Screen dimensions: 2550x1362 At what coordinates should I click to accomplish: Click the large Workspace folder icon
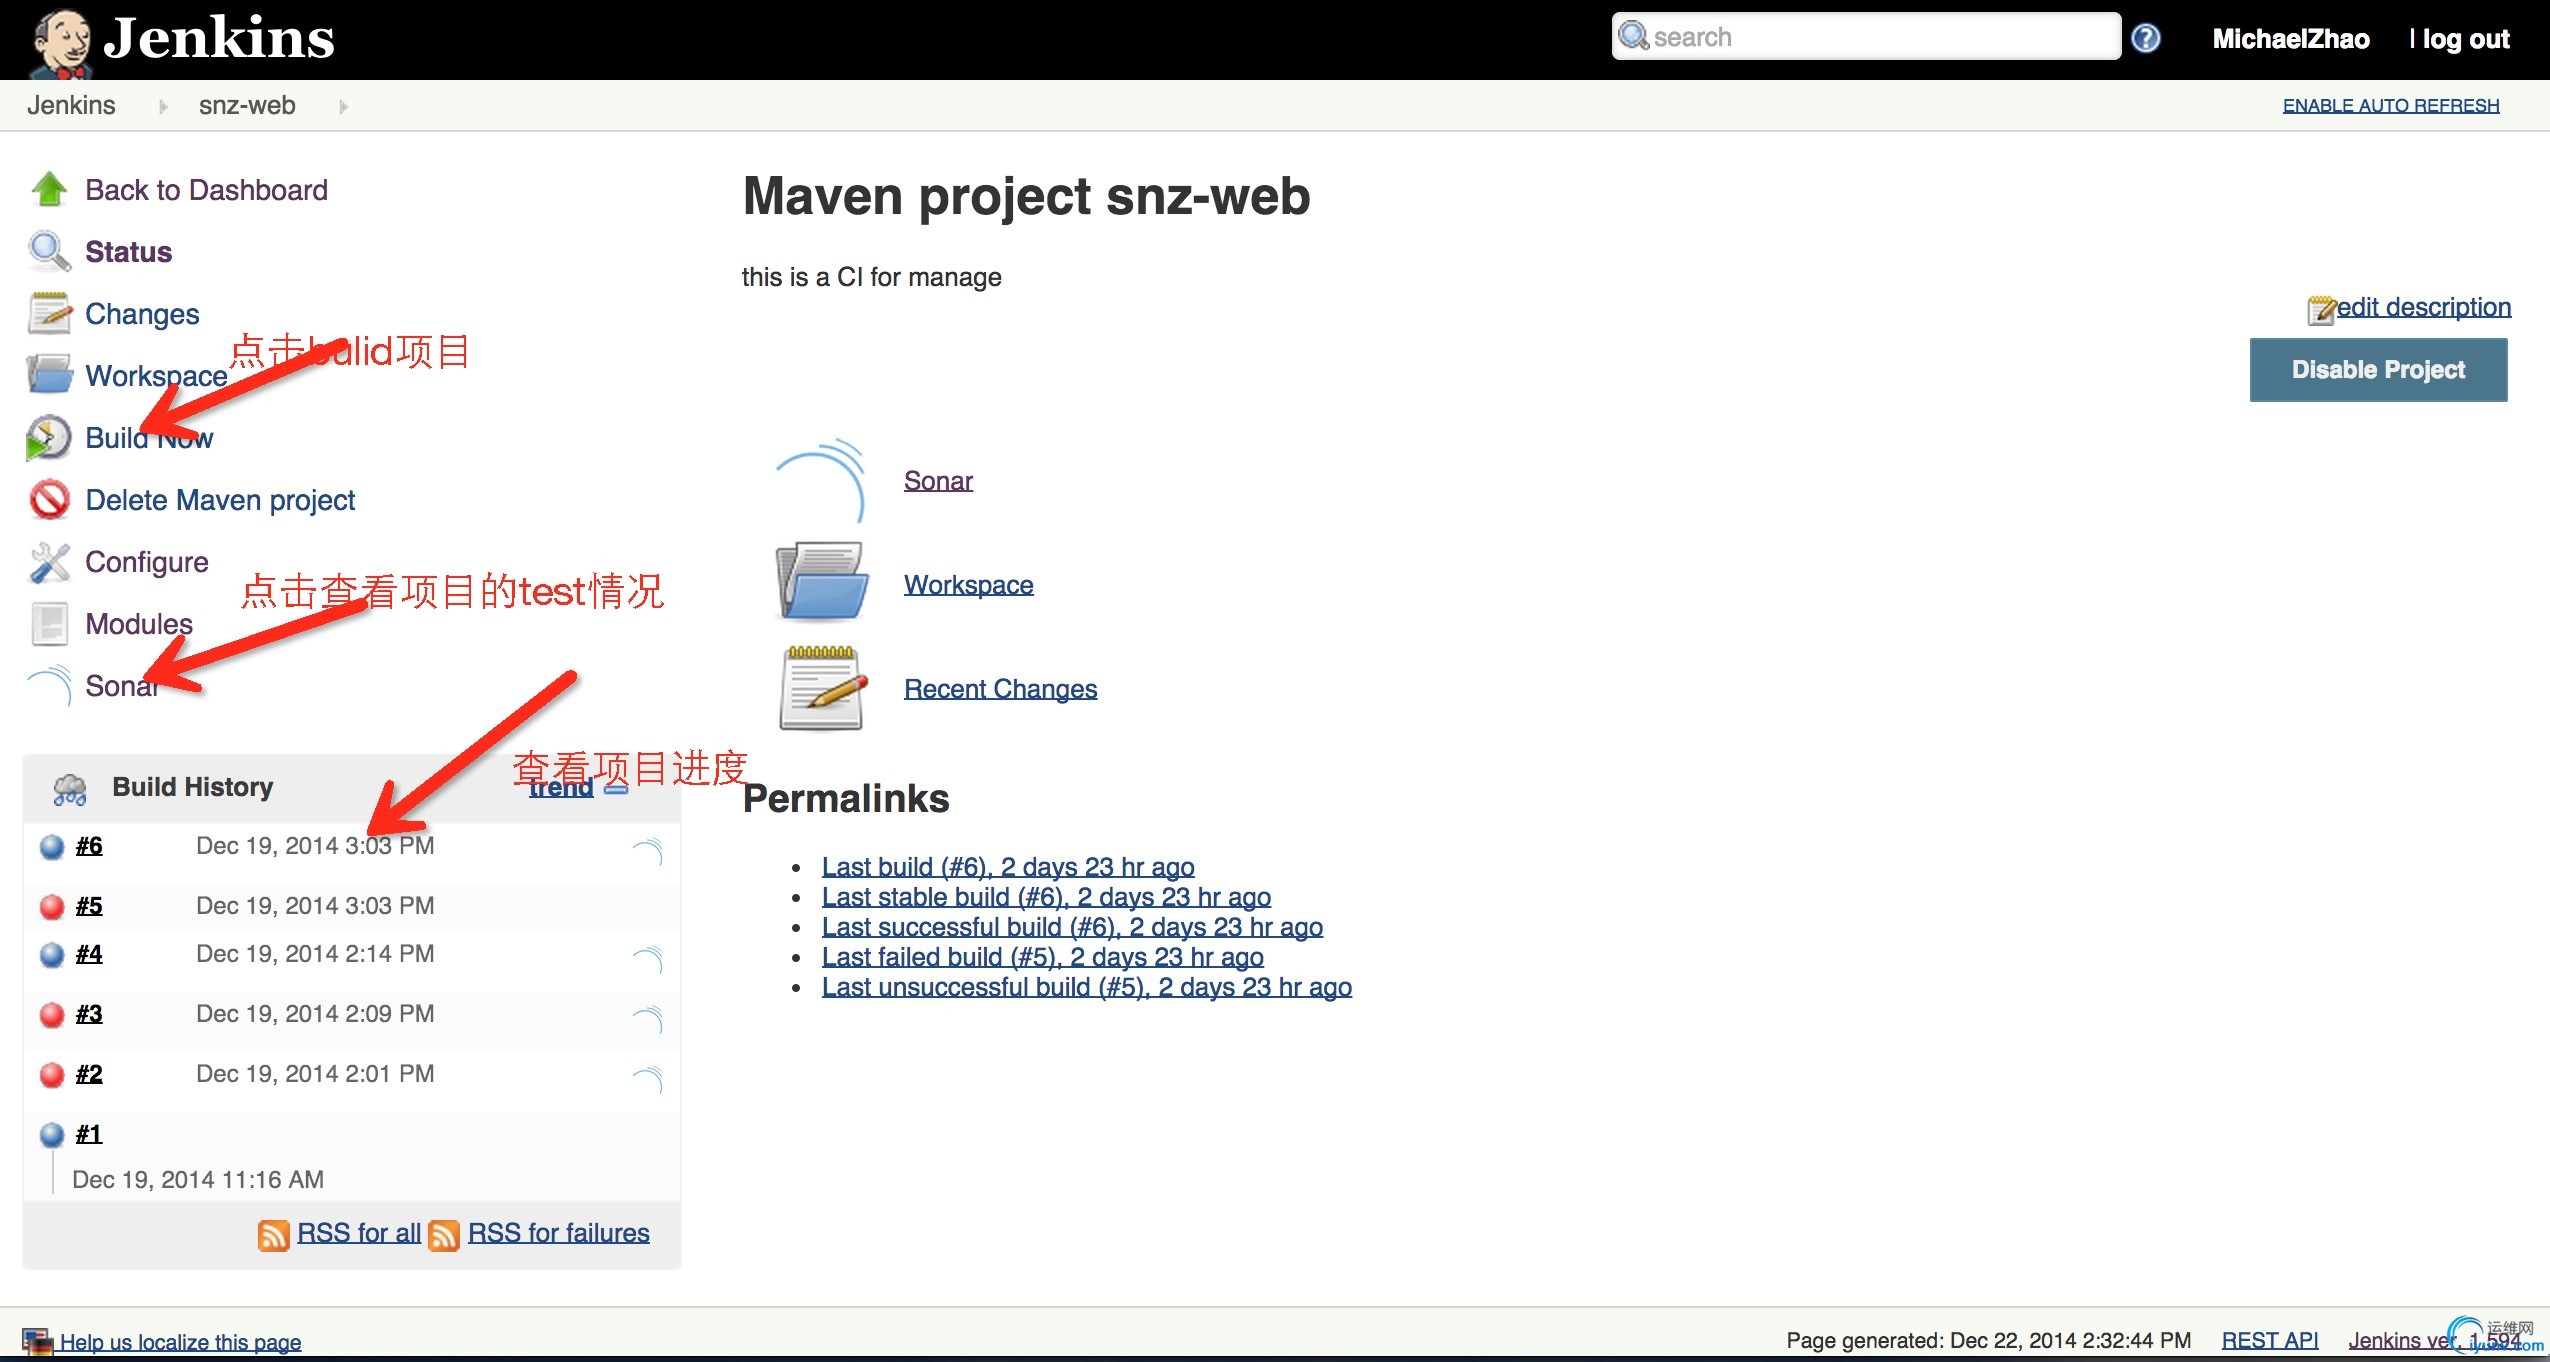tap(821, 583)
